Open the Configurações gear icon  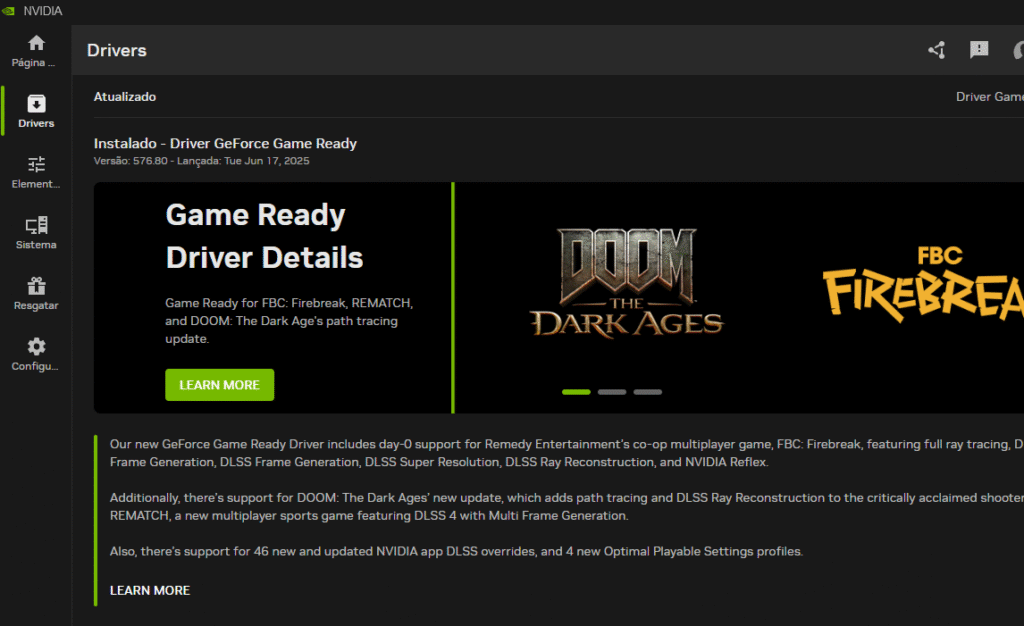click(37, 346)
